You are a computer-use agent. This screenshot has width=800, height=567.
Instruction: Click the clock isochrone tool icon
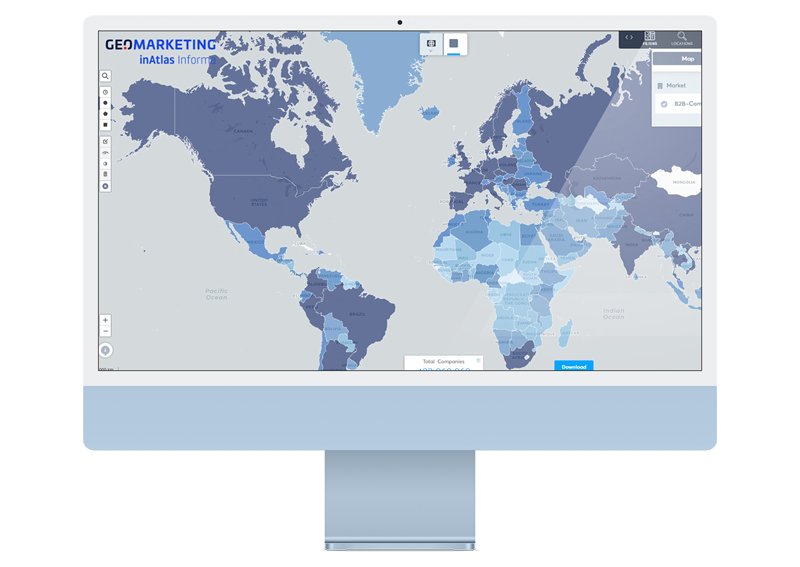105,92
